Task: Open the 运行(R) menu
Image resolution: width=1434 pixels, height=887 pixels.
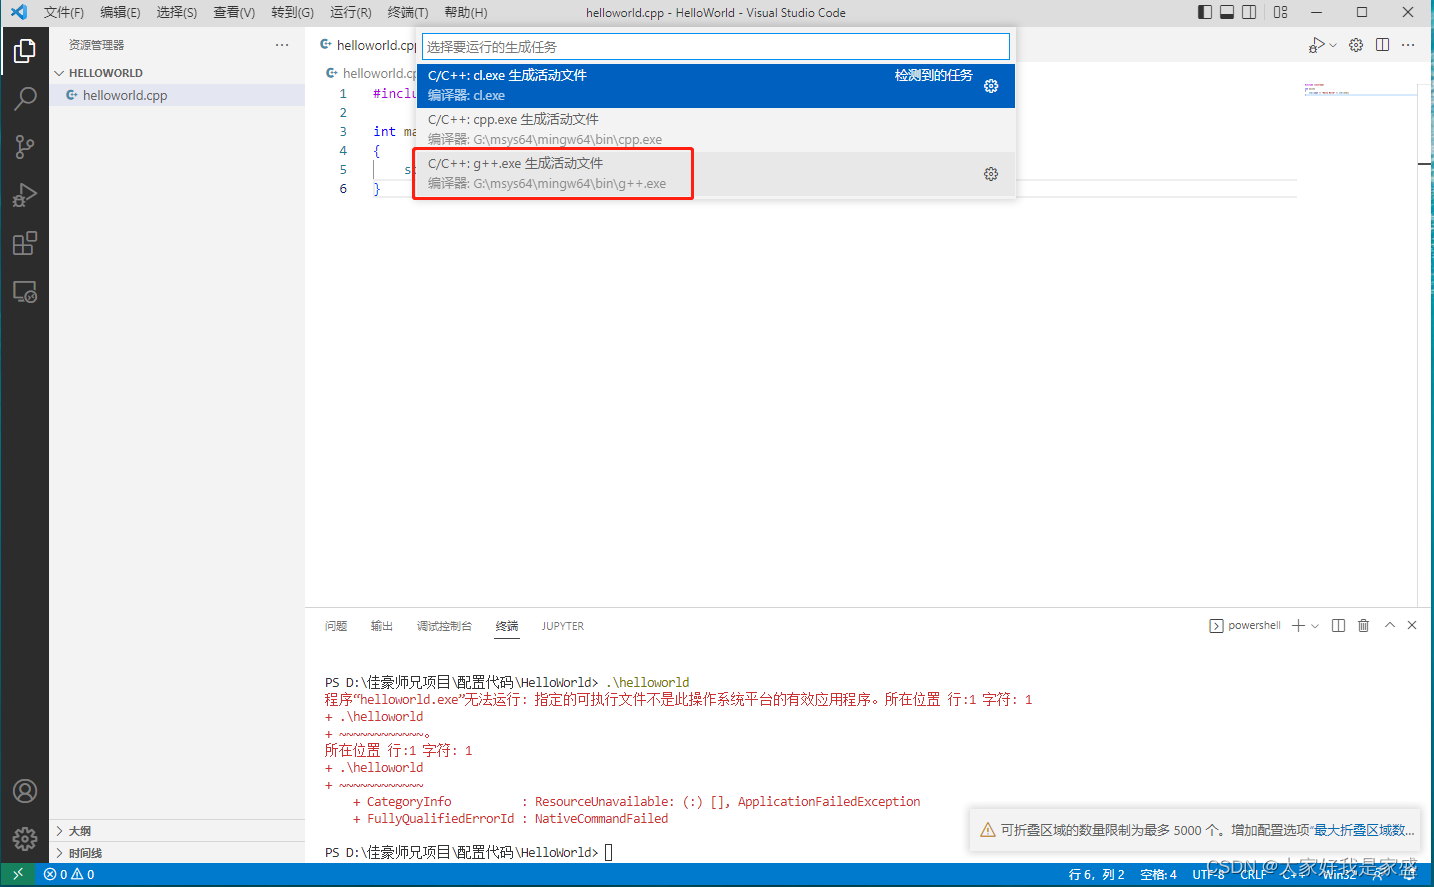Action: pos(351,12)
